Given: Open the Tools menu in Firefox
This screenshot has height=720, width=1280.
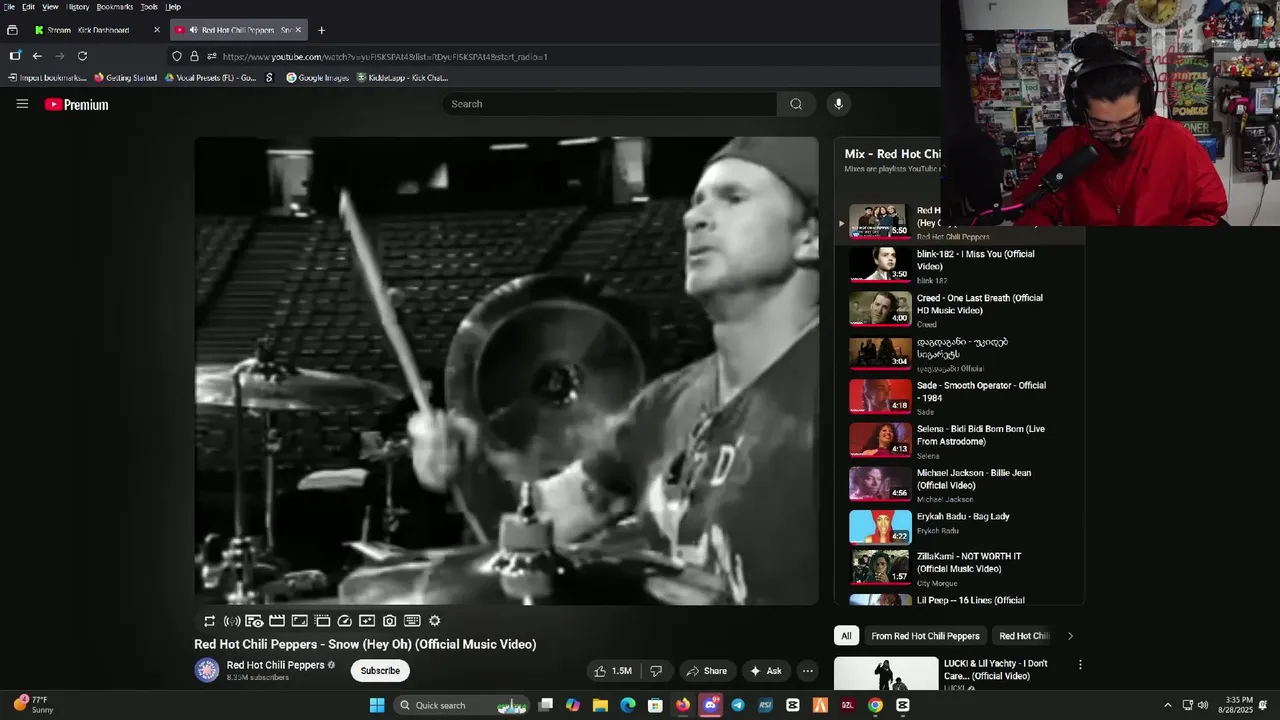Looking at the screenshot, I should 149,7.
